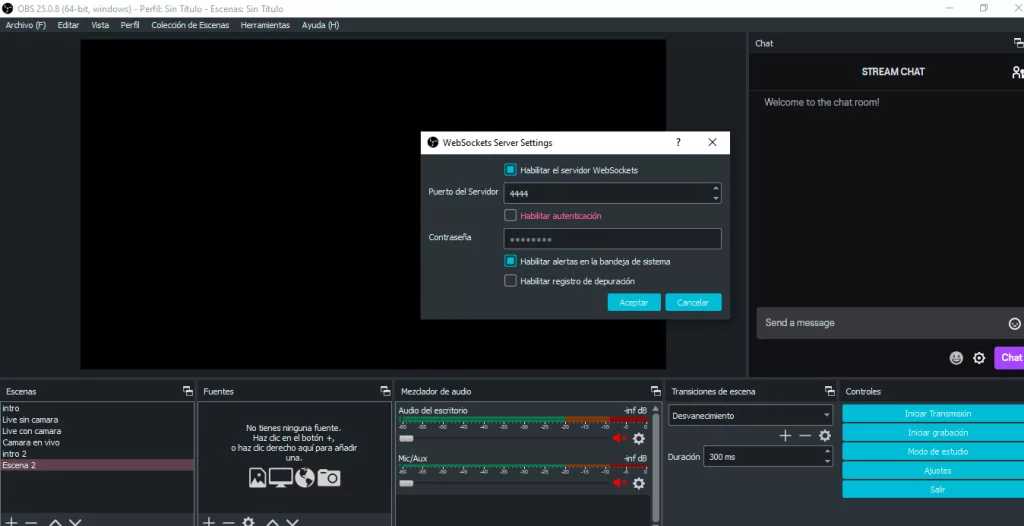This screenshot has width=1024, height=526.
Task: Click the image source icon in Fuentes
Action: point(257,478)
